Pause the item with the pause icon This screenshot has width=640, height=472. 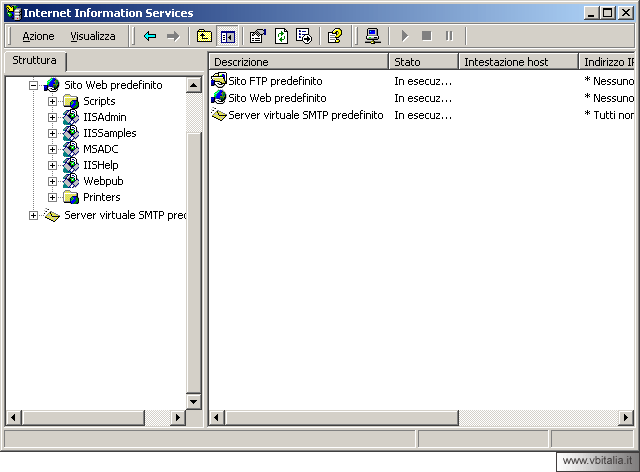pos(449,36)
